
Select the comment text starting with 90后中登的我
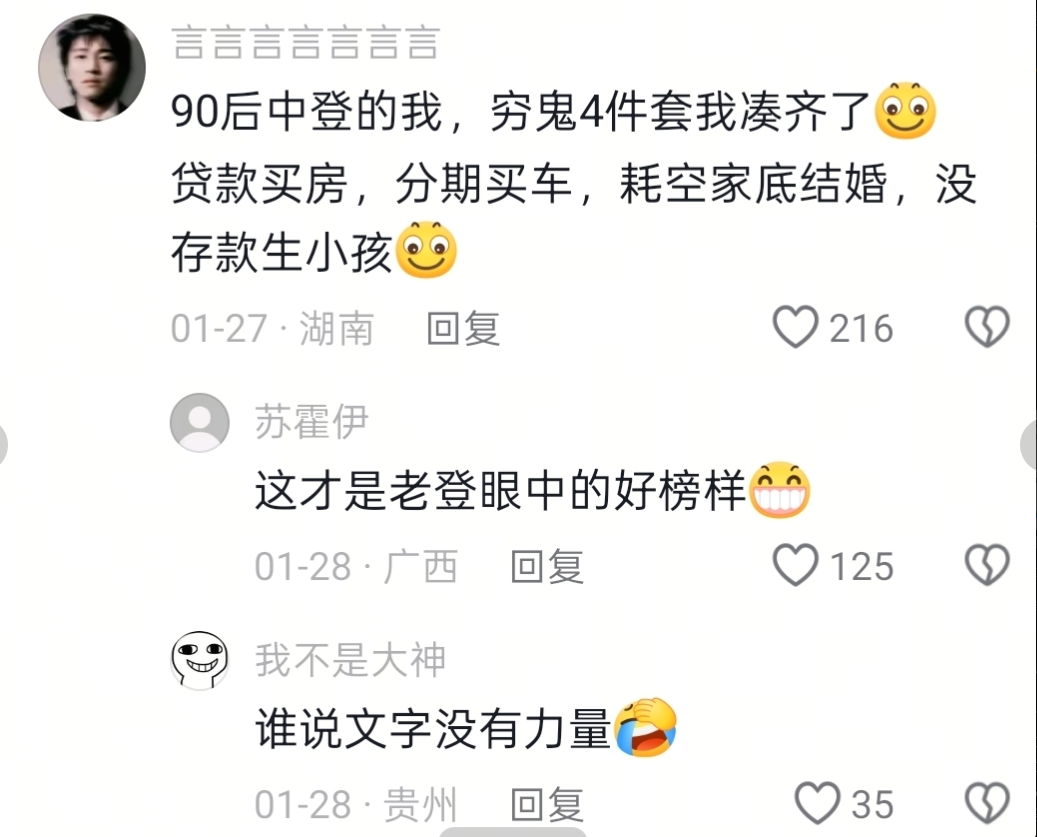573,182
